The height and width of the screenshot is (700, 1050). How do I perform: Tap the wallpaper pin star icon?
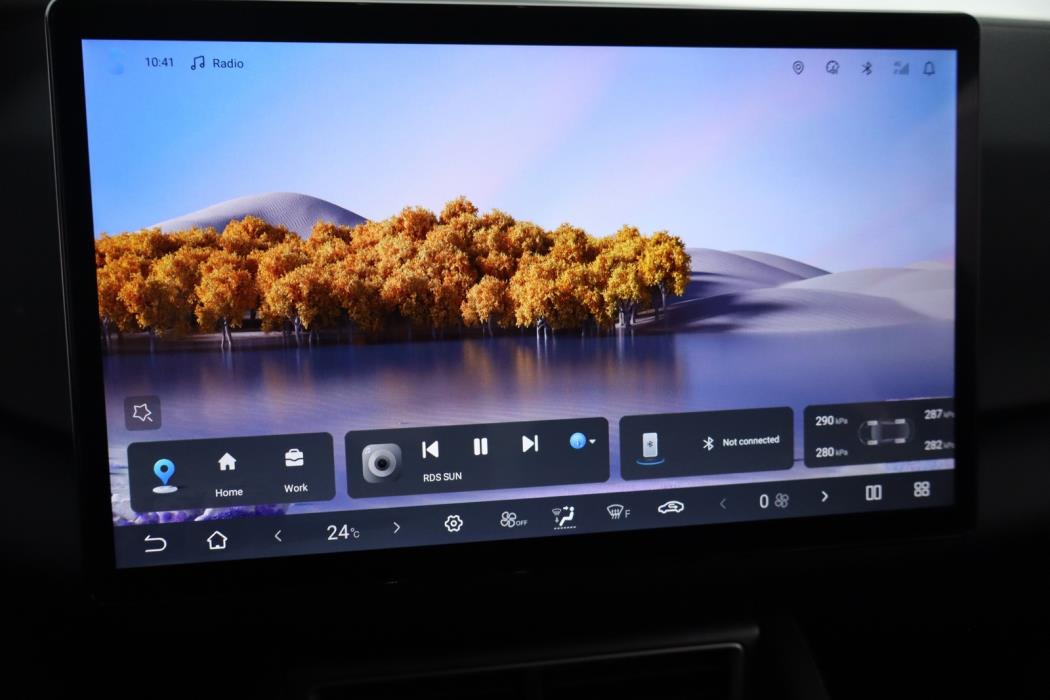pos(142,412)
